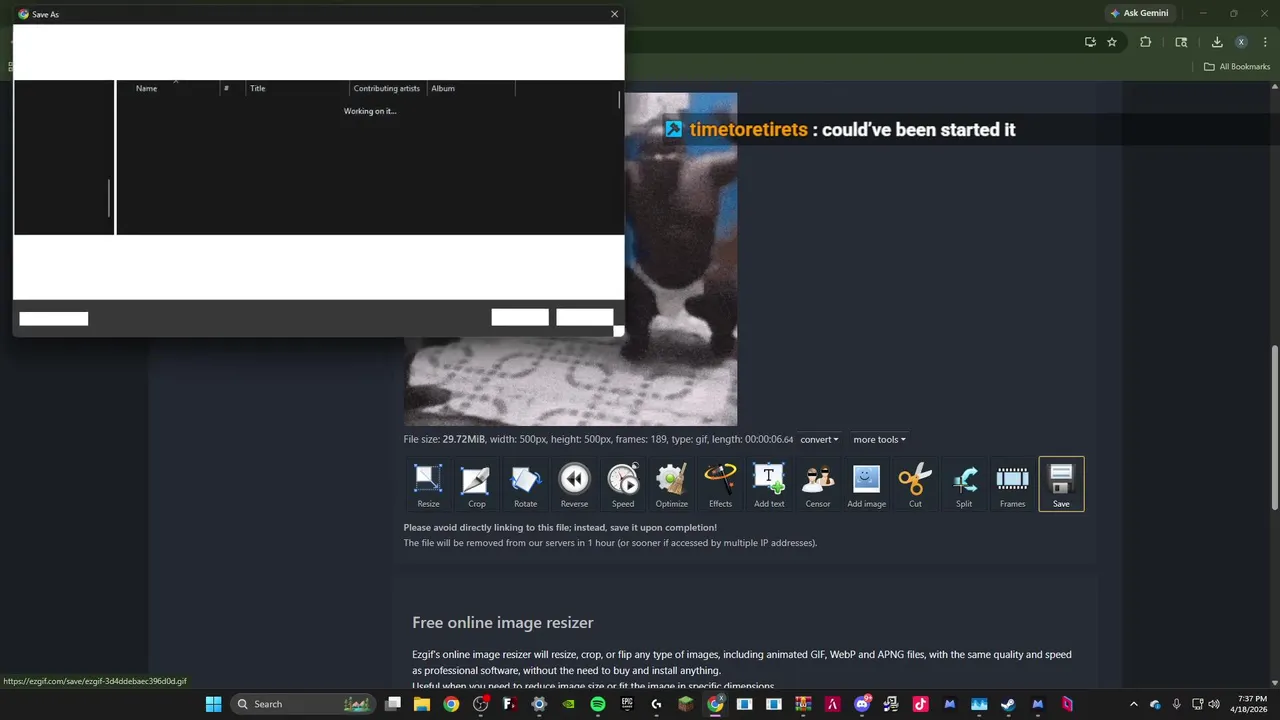Select the Cut tool
Image resolution: width=1280 pixels, height=720 pixels.
(x=915, y=485)
